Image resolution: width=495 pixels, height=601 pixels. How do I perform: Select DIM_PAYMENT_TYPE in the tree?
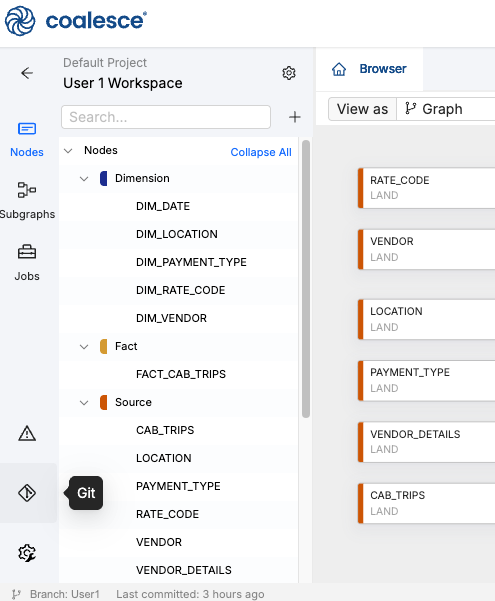coord(191,262)
